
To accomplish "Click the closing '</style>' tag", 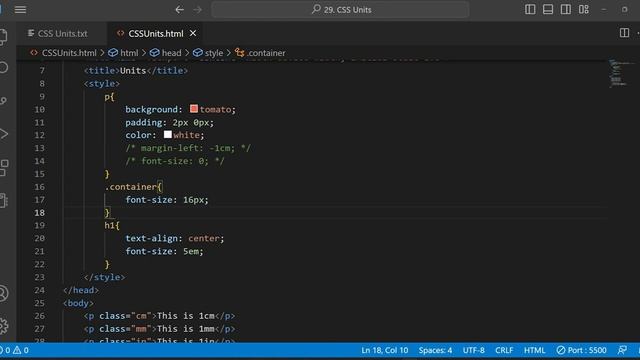I will click(104, 277).
